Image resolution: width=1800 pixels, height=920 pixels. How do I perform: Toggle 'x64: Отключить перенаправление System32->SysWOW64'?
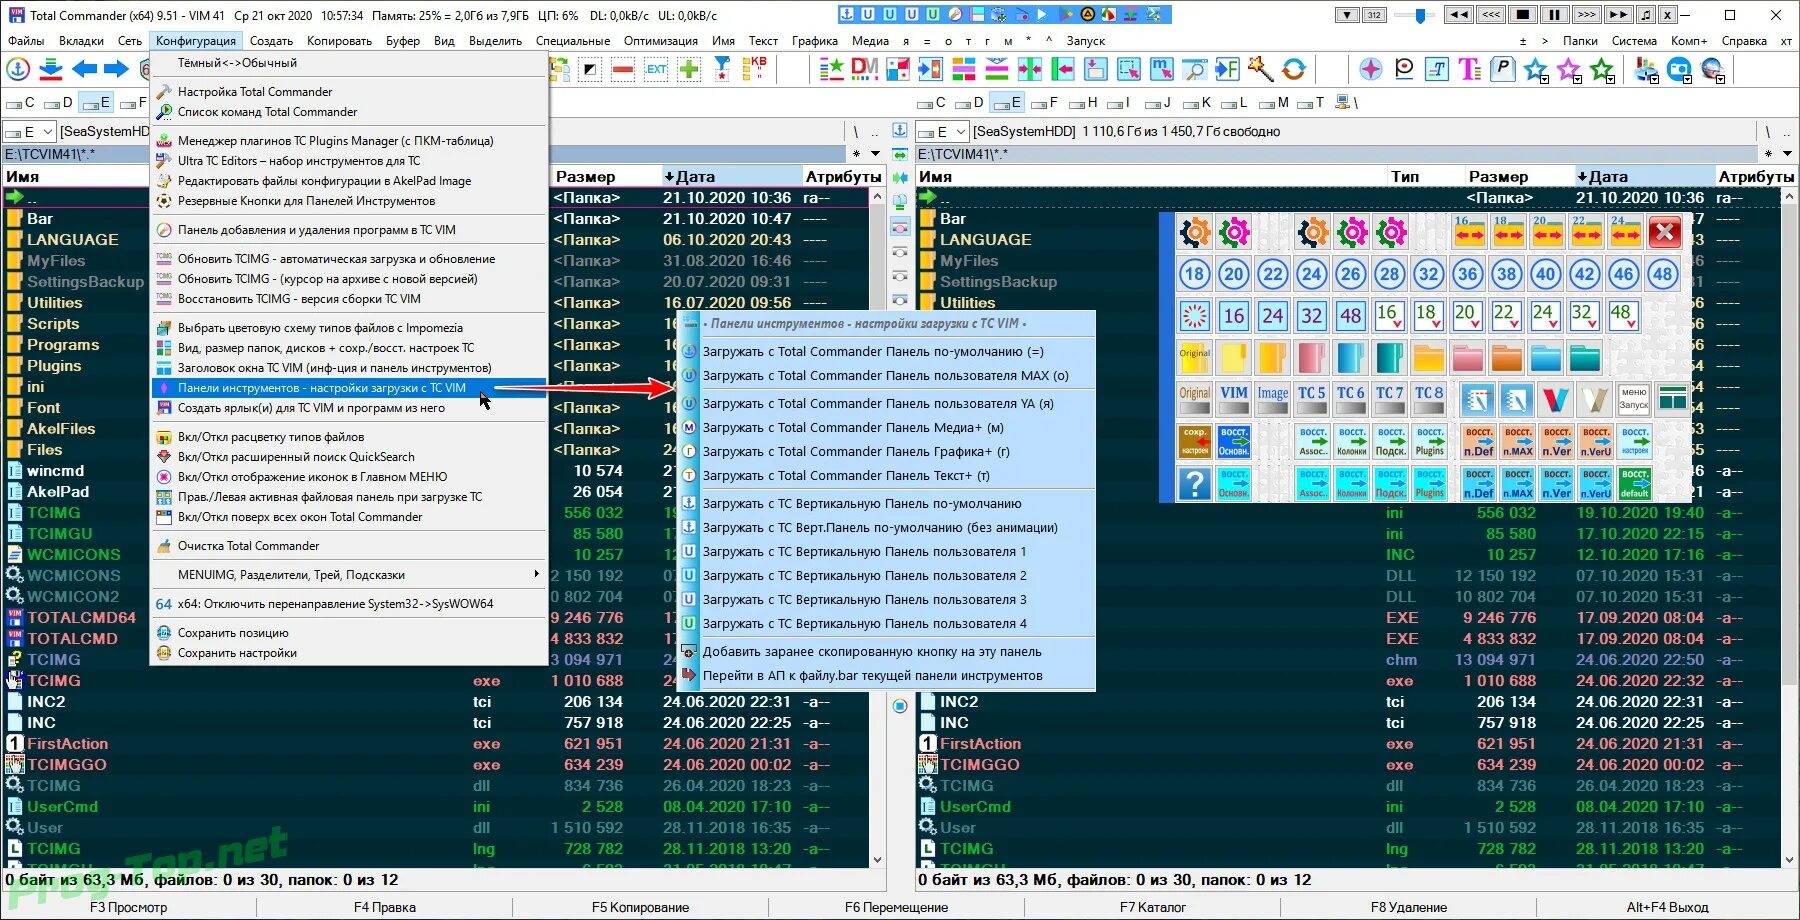coord(349,604)
